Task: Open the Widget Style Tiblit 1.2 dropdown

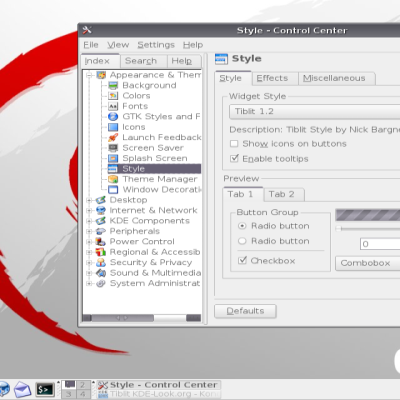Action: 314,112
